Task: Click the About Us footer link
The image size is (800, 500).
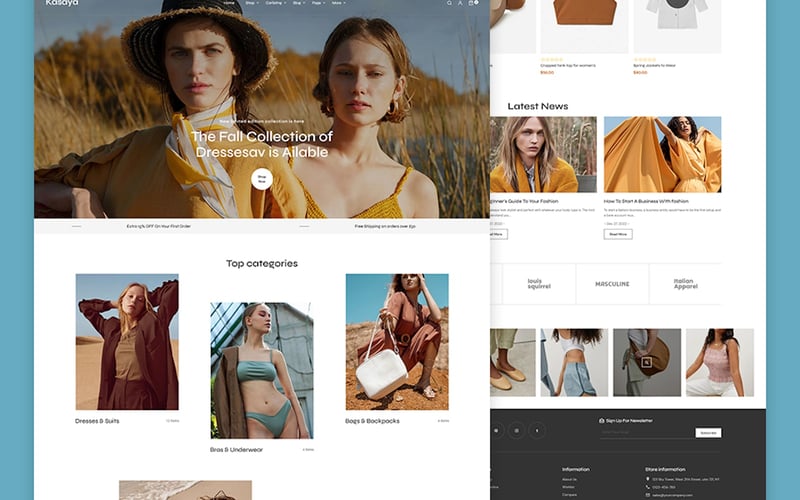Action: click(569, 479)
